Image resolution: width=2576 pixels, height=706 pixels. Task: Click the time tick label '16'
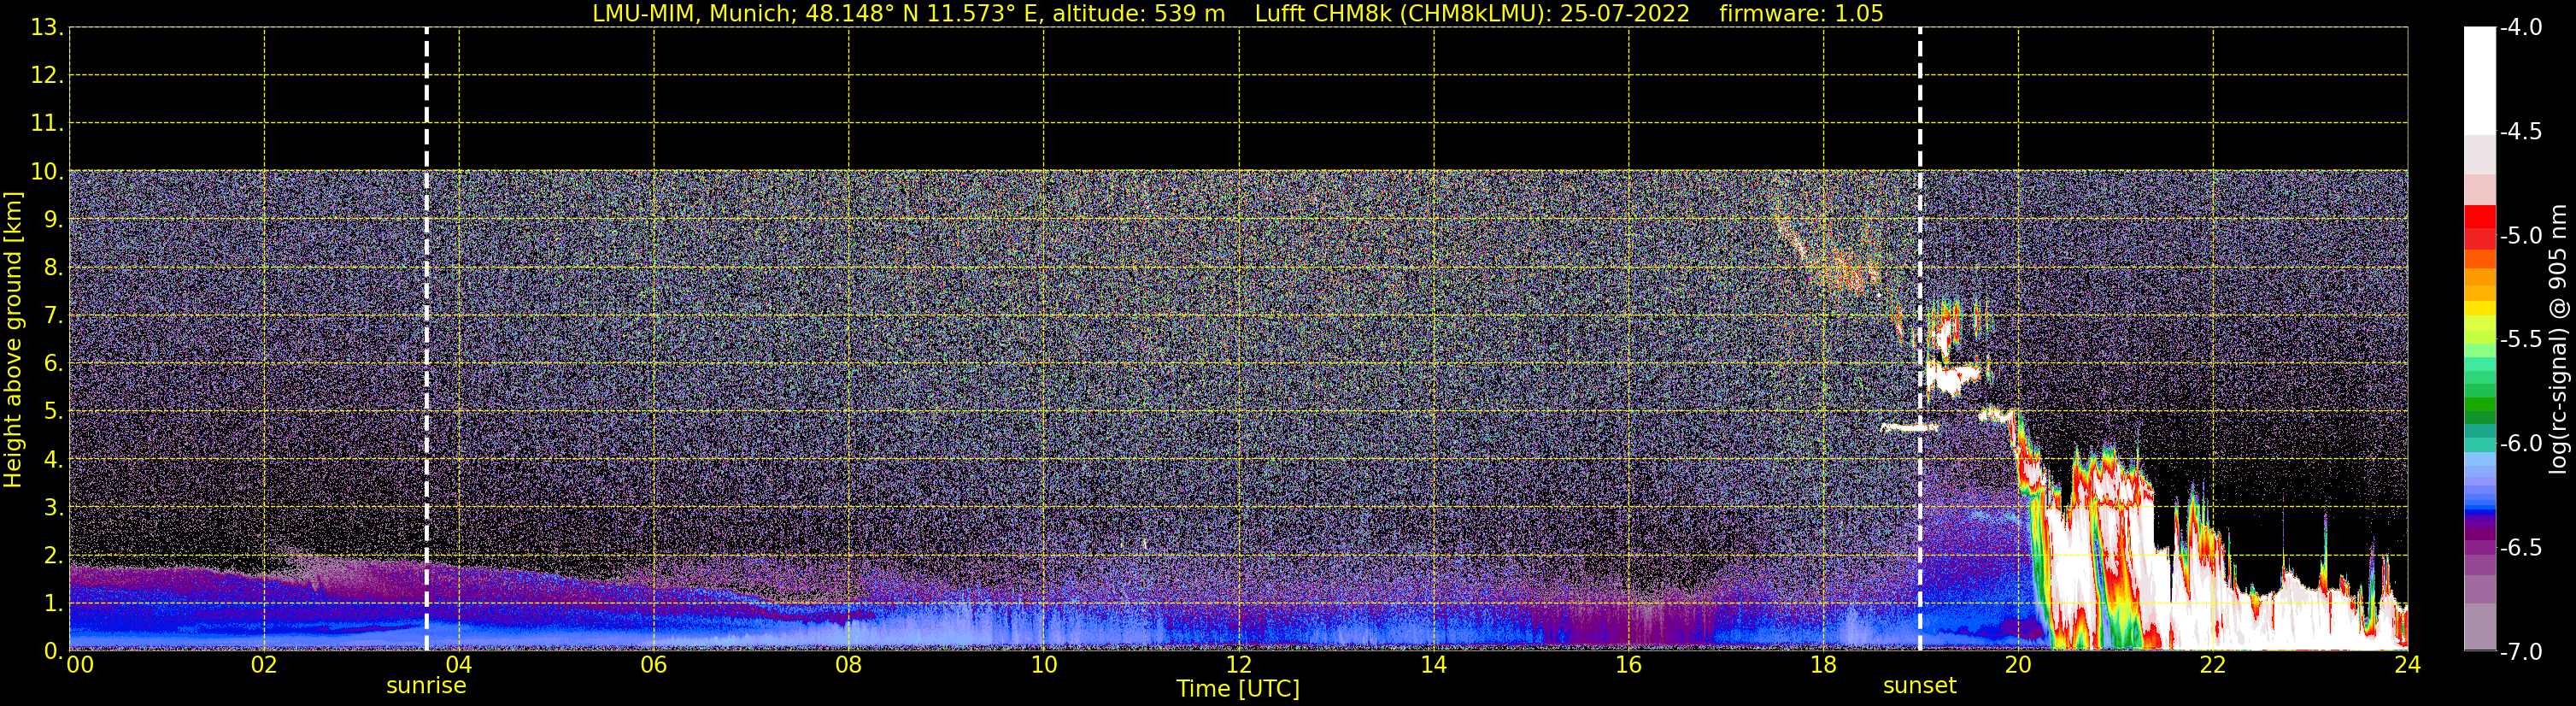click(x=1629, y=665)
